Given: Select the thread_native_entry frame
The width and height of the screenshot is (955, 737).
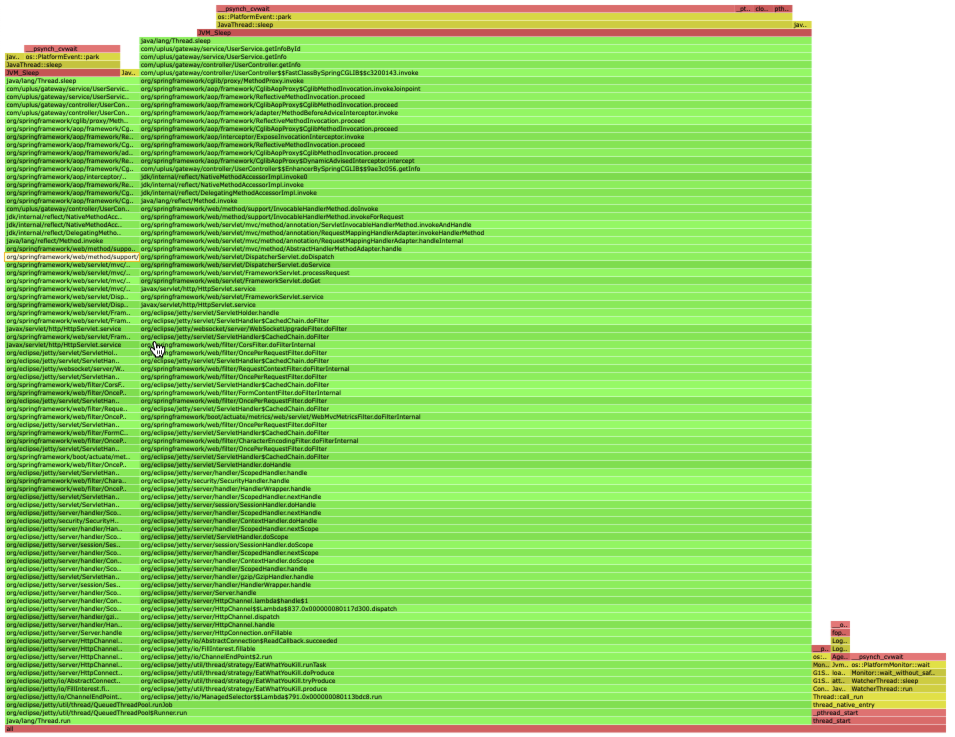Looking at the screenshot, I should tap(879, 705).
